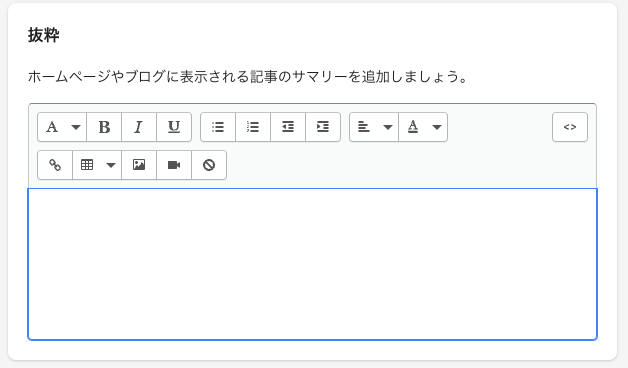Toggle italic formatting
Viewport: 628px width, 368px height.
point(139,127)
